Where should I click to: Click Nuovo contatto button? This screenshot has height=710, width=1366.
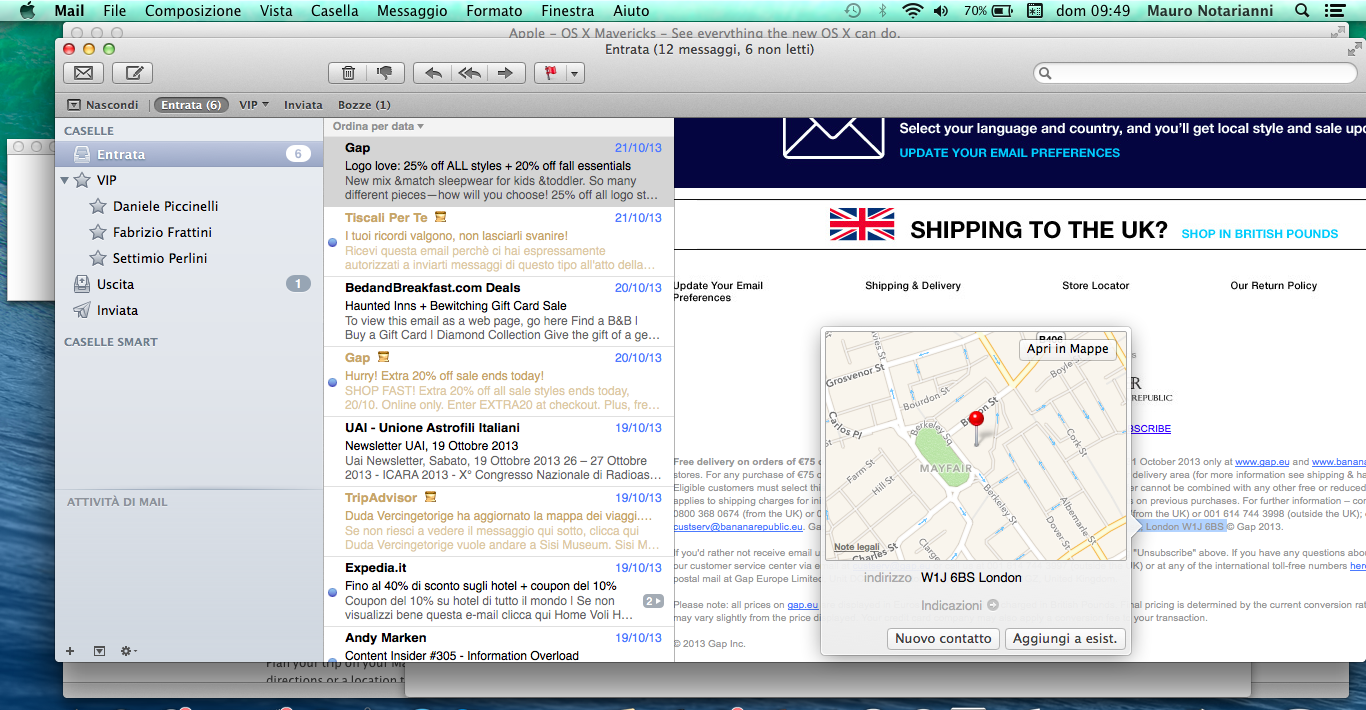click(x=943, y=638)
